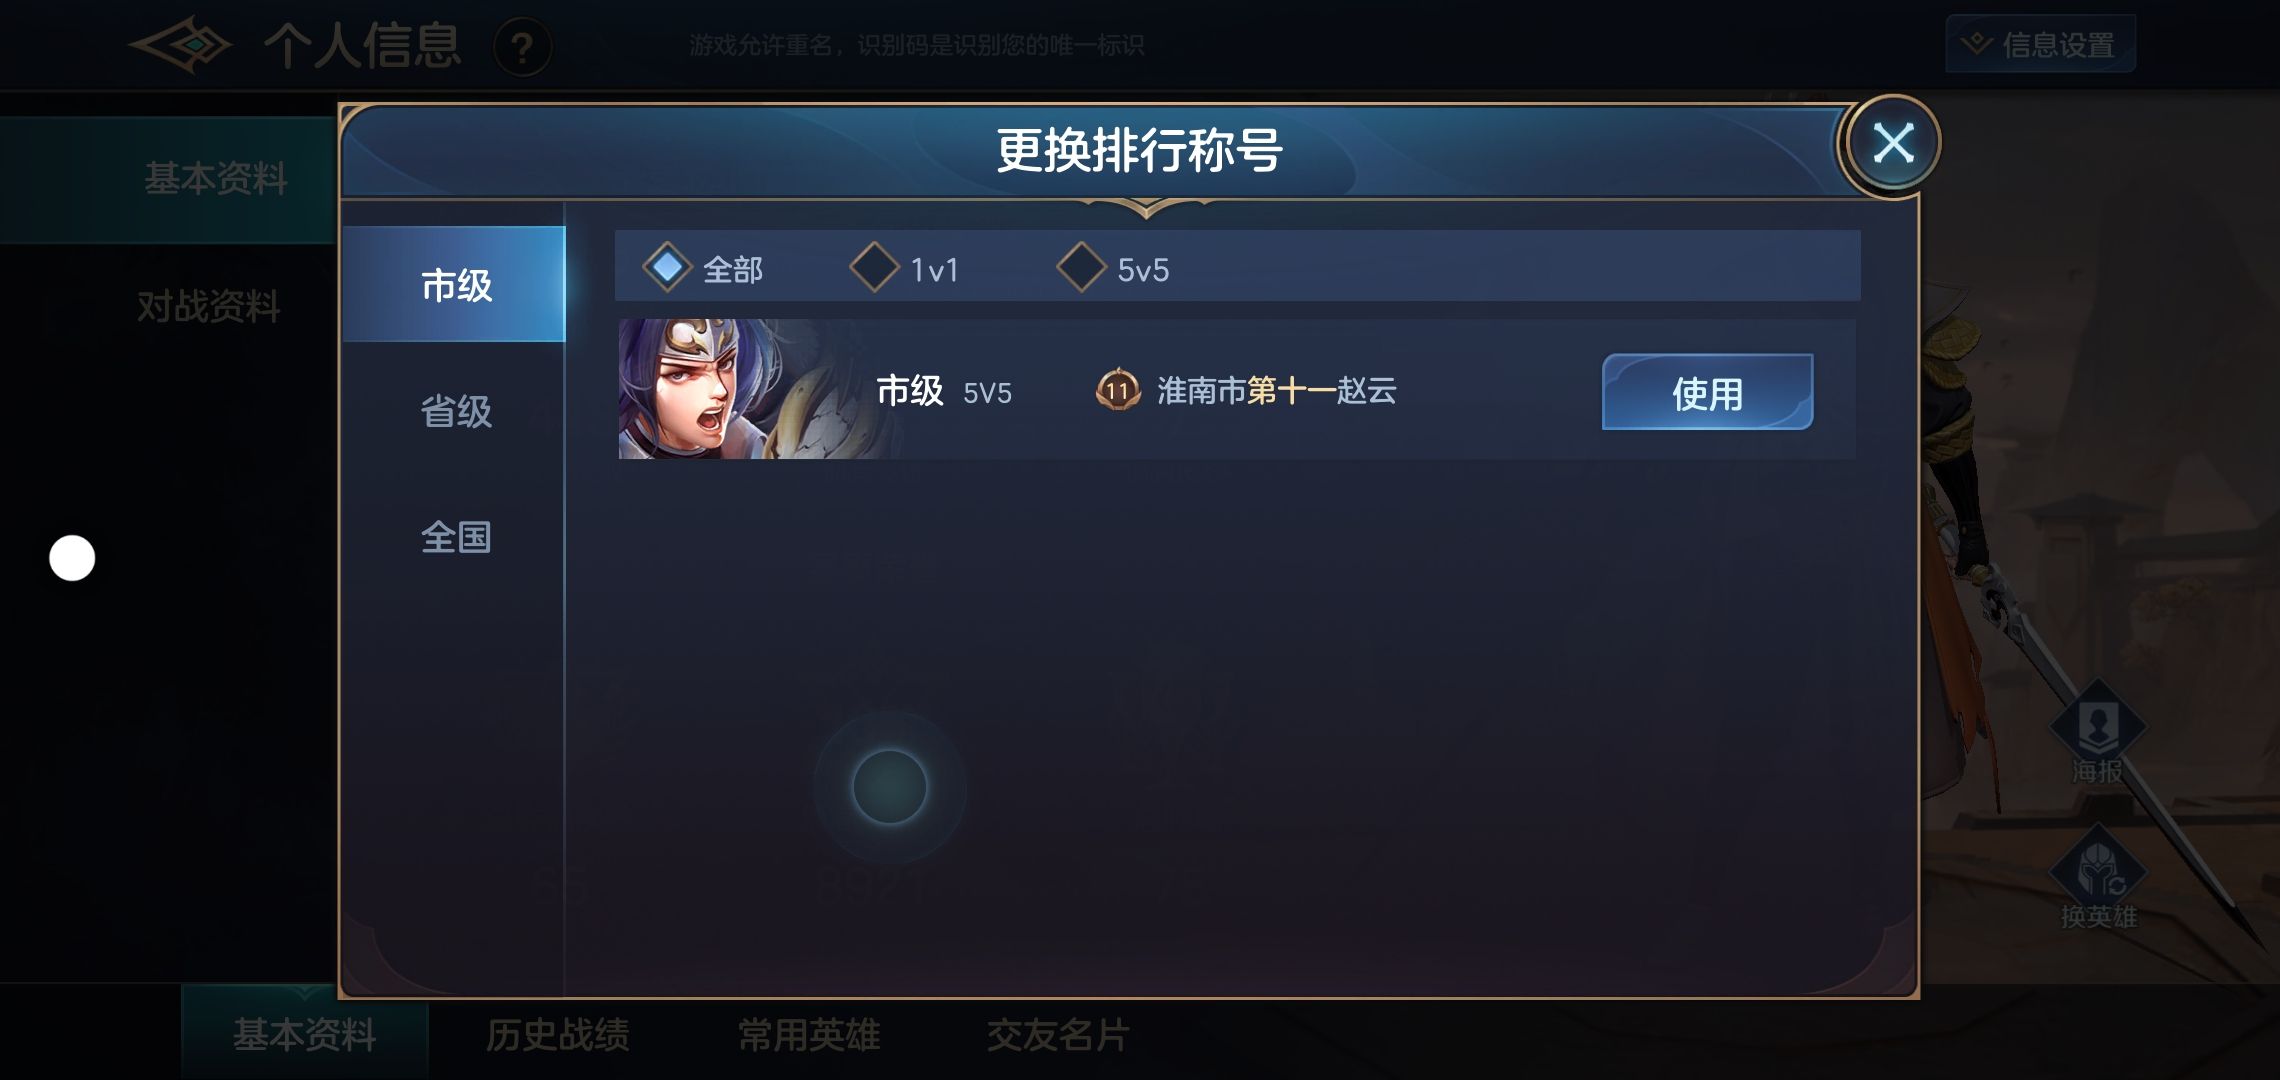Open the 历史战绩 bottom tab
Screen dimensions: 2280x1080
click(x=557, y=1035)
